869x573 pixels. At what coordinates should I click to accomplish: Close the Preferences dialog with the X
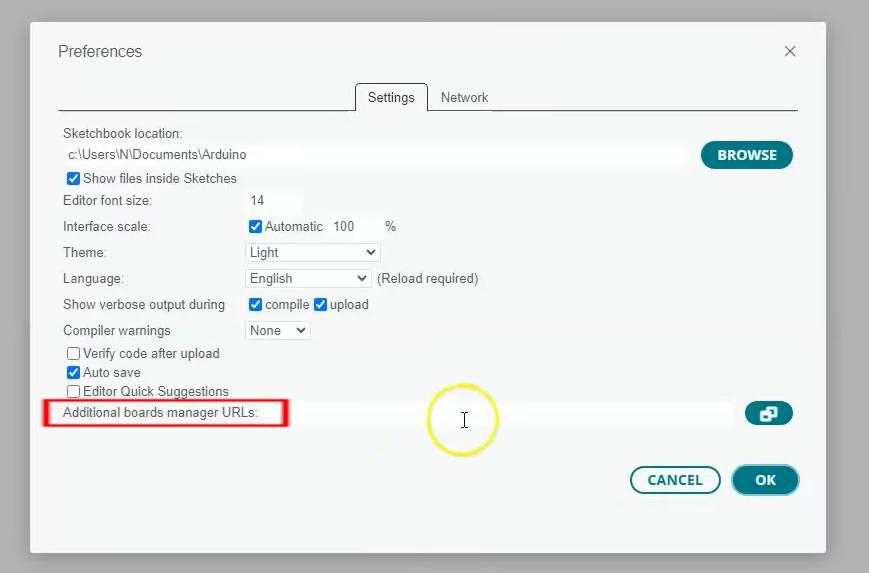coord(790,52)
